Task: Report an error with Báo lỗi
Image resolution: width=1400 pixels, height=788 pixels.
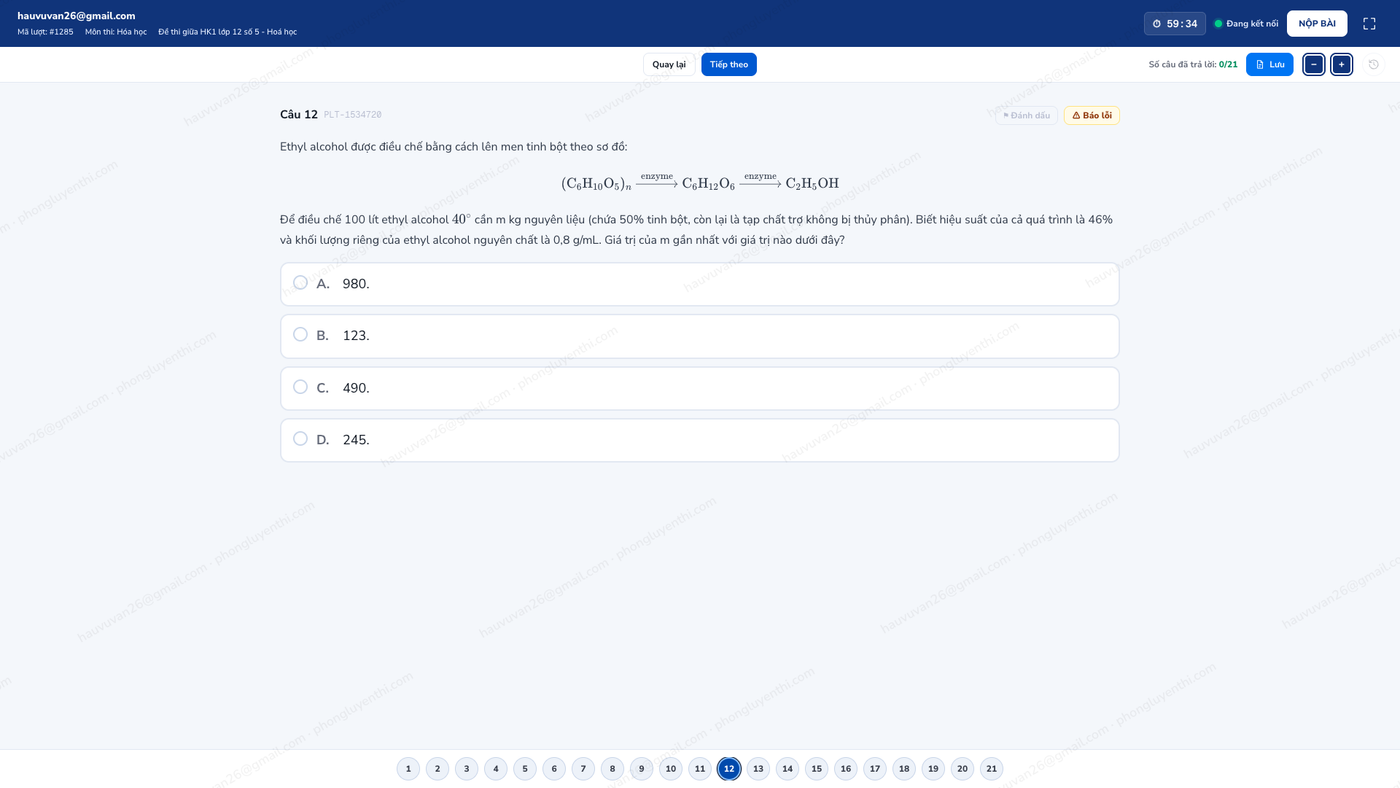Action: [x=1092, y=116]
